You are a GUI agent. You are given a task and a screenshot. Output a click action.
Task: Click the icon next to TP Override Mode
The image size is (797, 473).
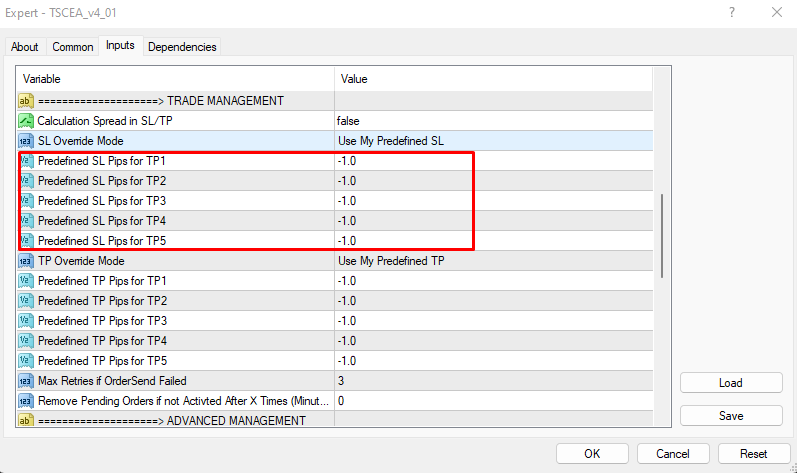point(26,261)
